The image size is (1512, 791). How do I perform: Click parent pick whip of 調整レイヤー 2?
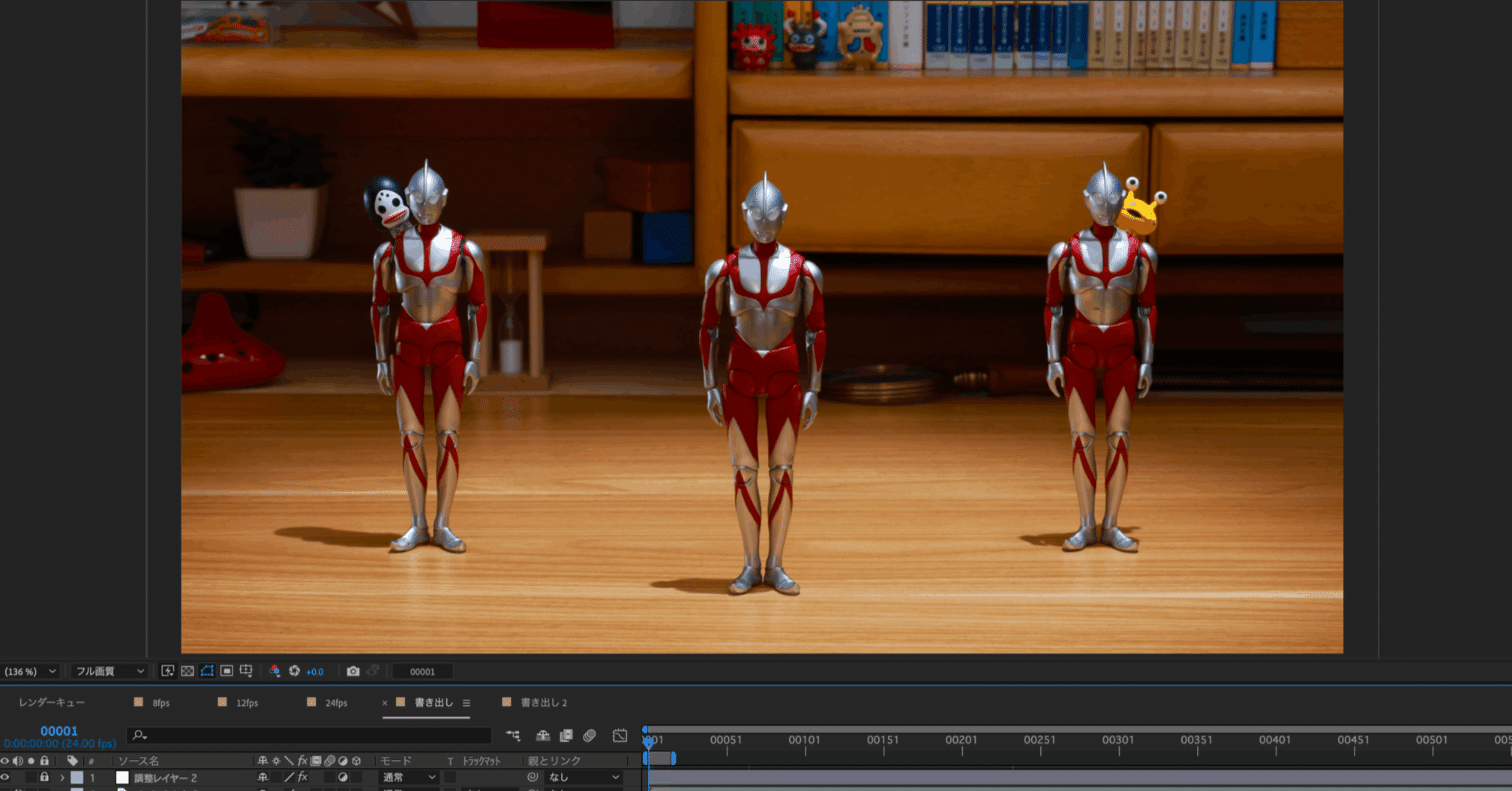[533, 777]
